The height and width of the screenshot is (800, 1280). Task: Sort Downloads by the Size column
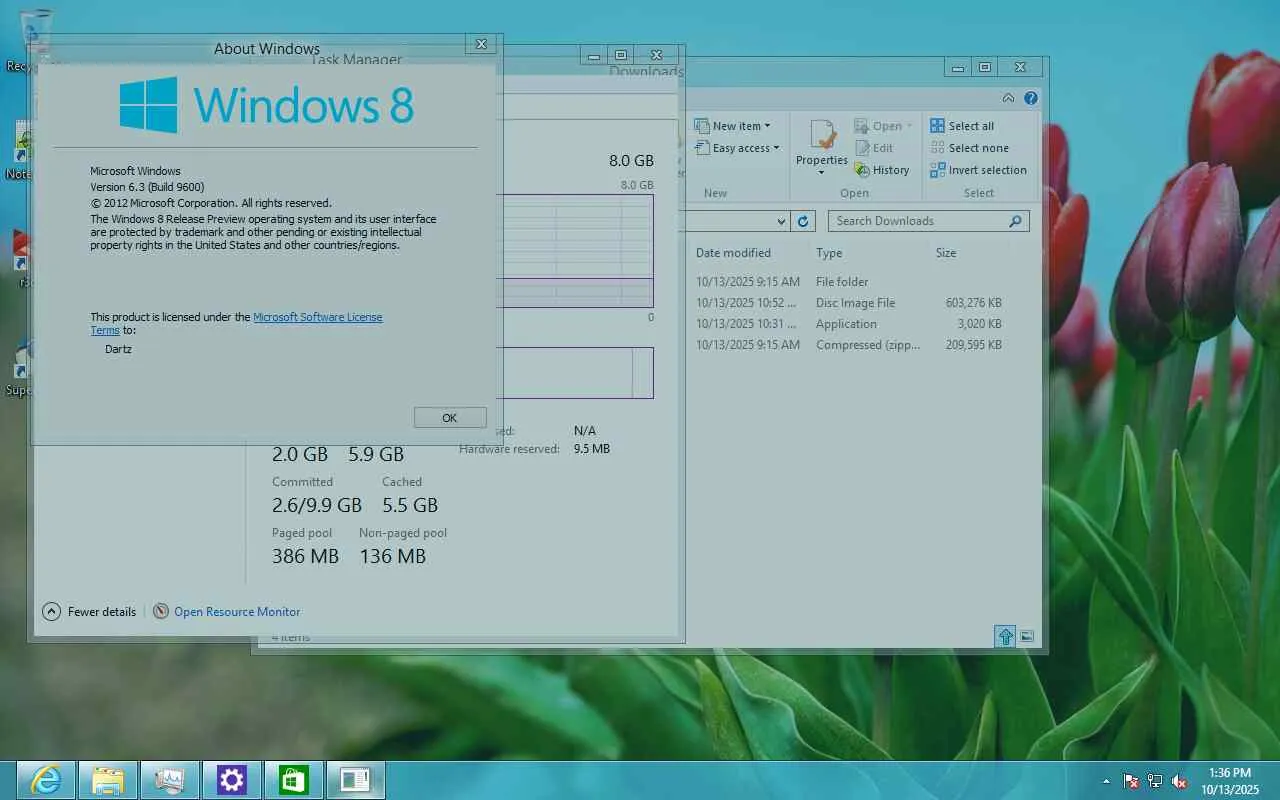click(946, 253)
